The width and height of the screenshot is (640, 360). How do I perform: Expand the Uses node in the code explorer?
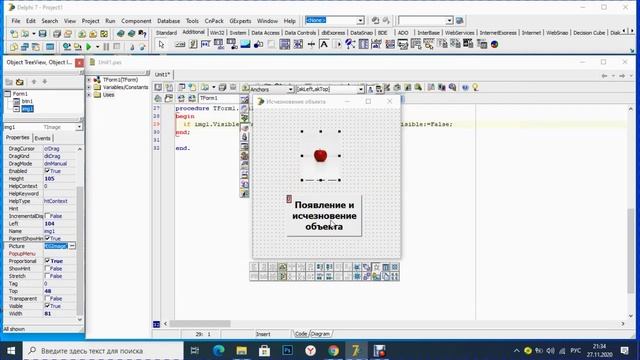click(89, 95)
